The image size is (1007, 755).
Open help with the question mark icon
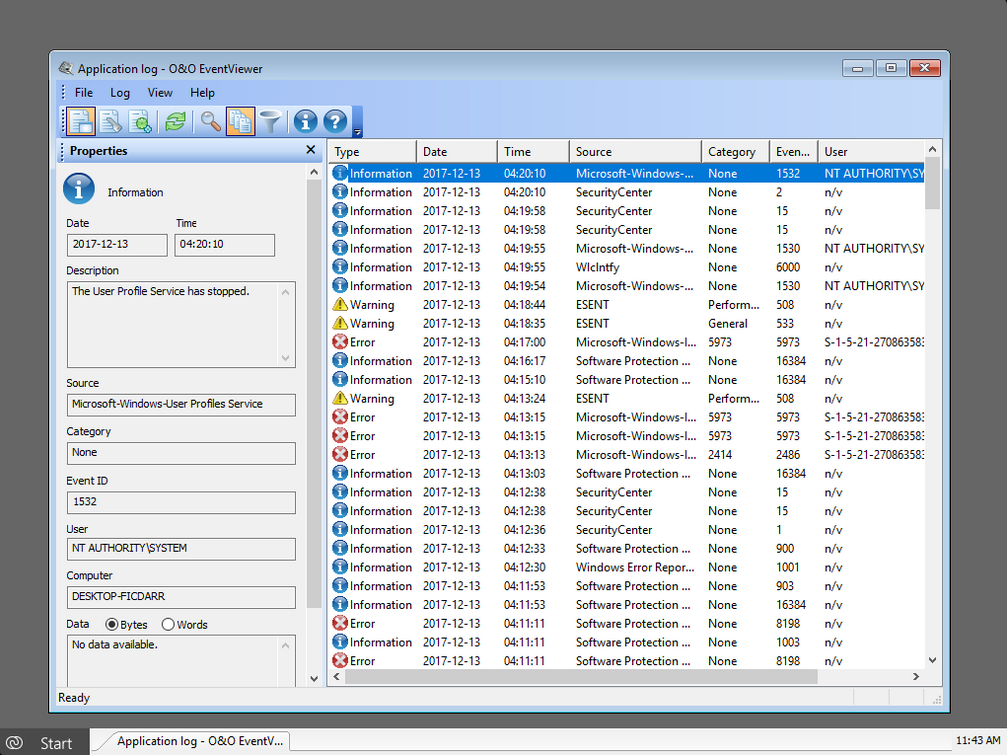point(335,122)
